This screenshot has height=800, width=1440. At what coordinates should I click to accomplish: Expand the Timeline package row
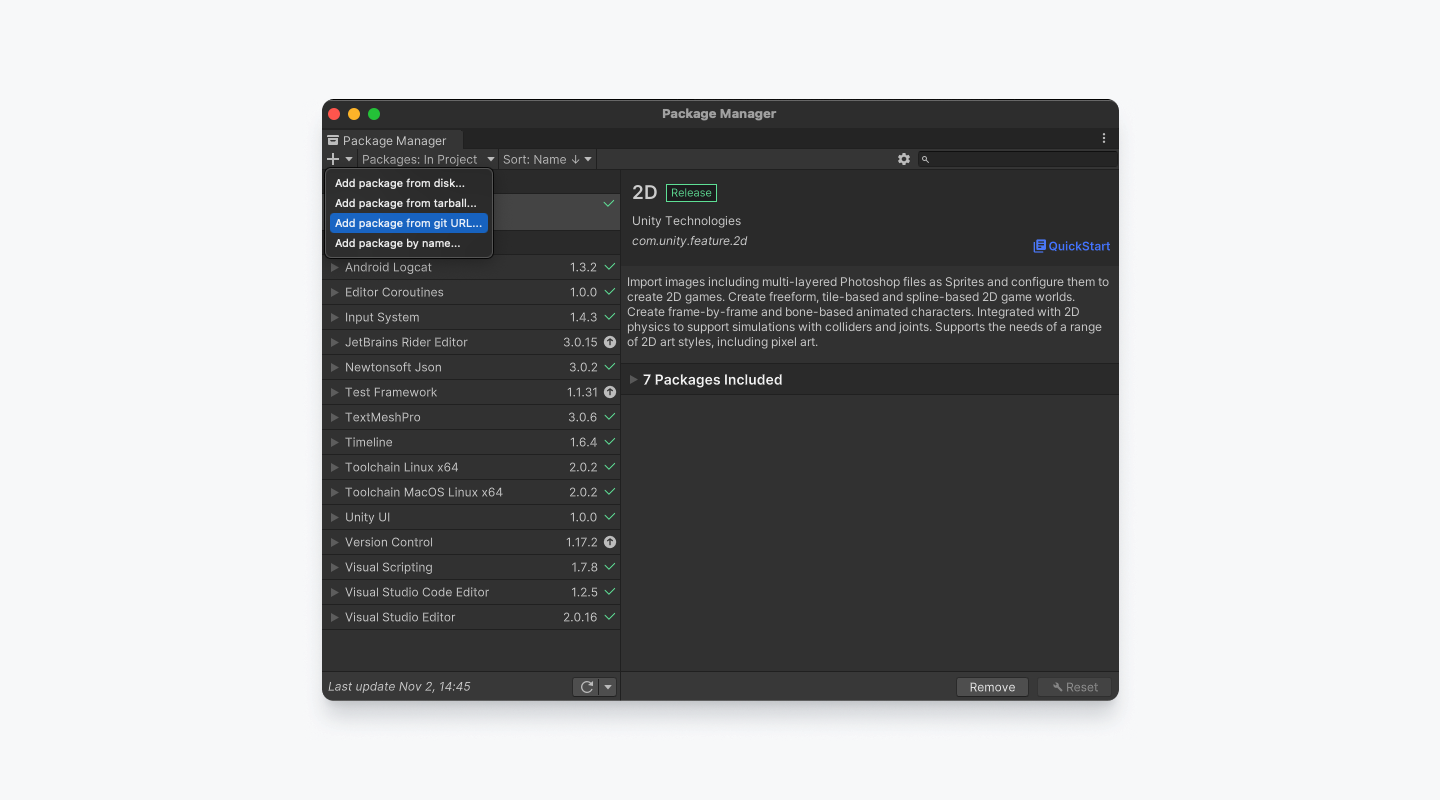click(x=335, y=442)
